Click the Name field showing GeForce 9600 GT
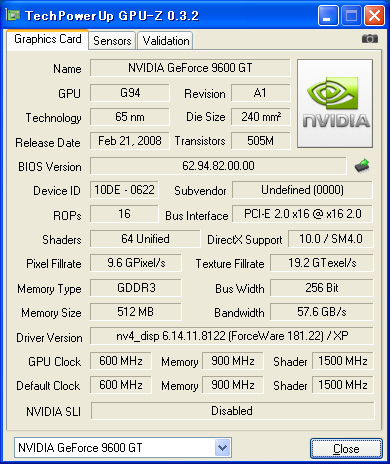This screenshot has height=464, width=390. pyautogui.click(x=190, y=68)
